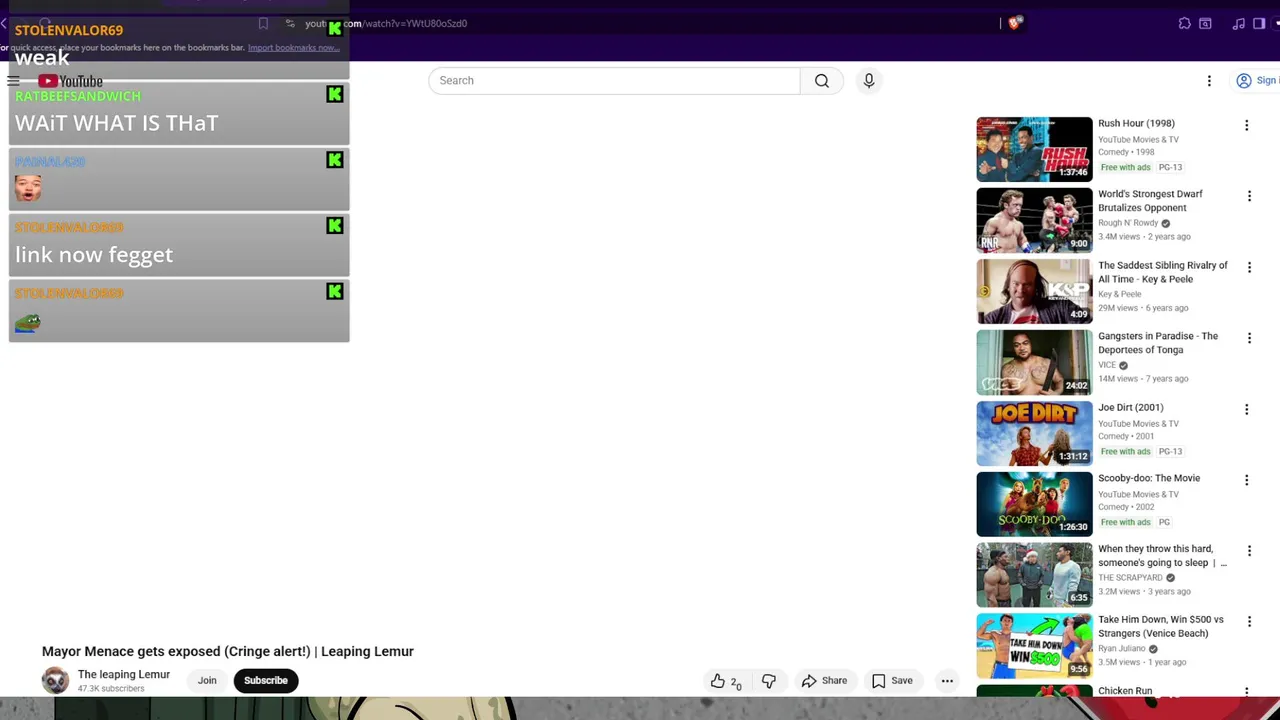Open YouTube settings three-dot menu in header
The image size is (1280, 720).
click(x=1209, y=81)
